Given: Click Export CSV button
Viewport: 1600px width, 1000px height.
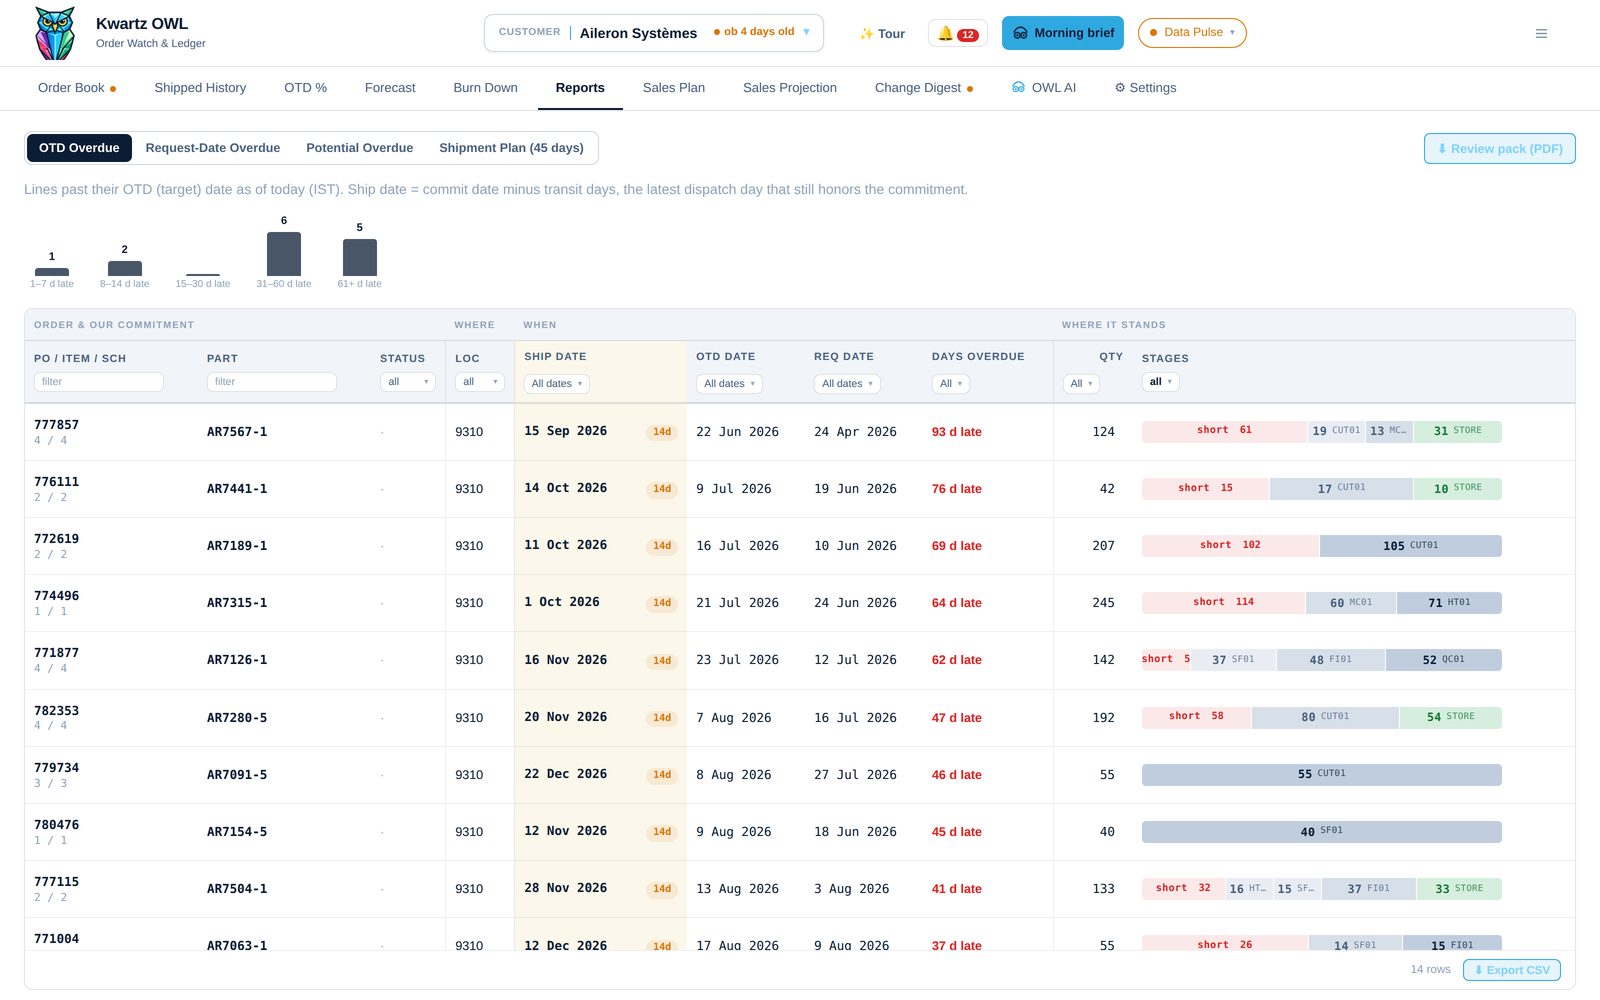Looking at the screenshot, I should click(x=1511, y=970).
